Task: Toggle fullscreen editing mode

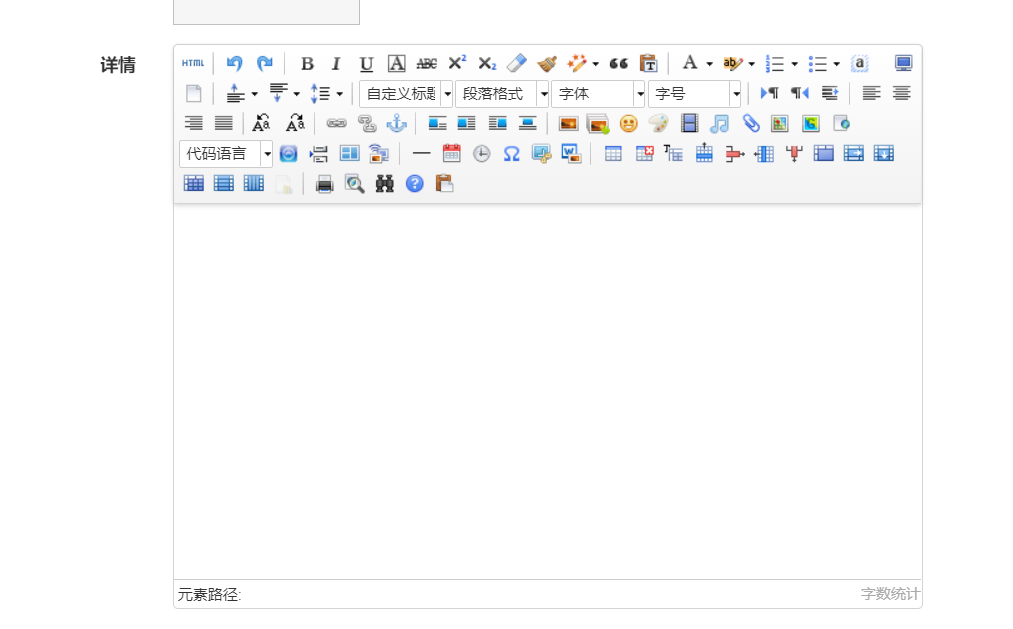Action: coord(903,63)
